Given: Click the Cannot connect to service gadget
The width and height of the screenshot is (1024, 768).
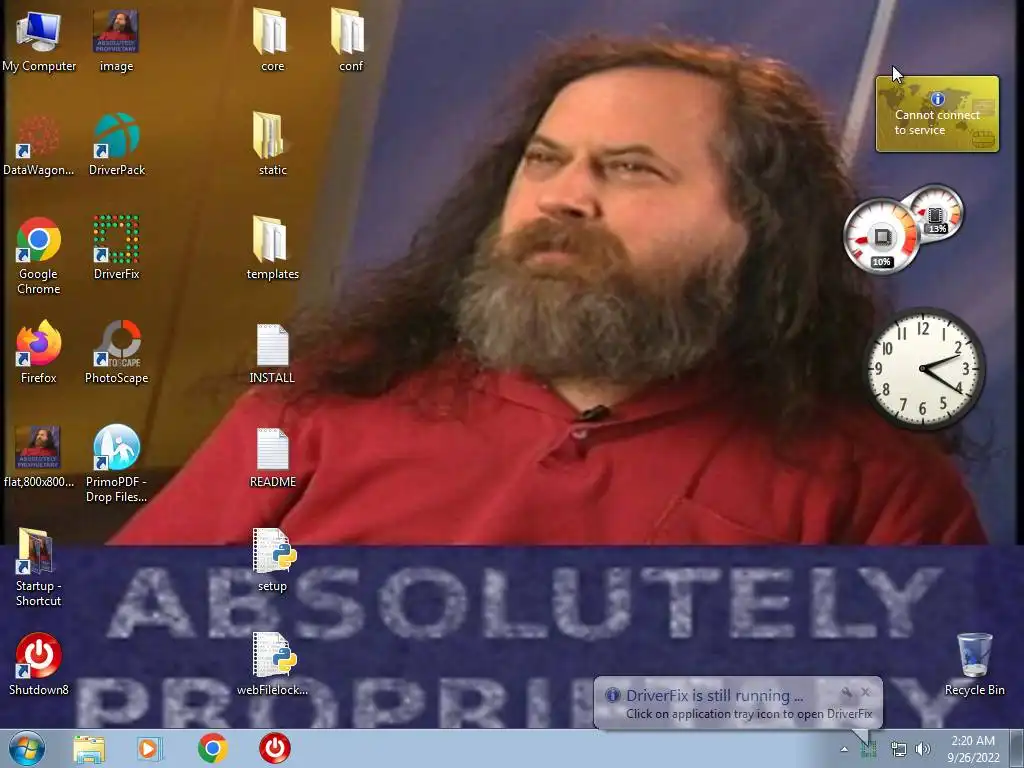Looking at the screenshot, I should pyautogui.click(x=937, y=114).
